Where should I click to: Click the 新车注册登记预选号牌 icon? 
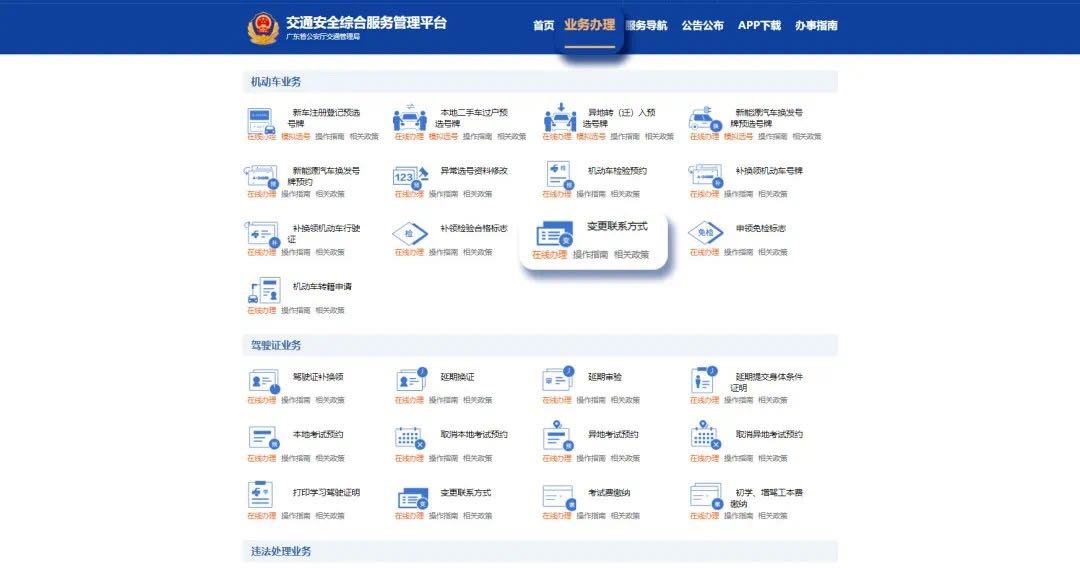(x=262, y=120)
